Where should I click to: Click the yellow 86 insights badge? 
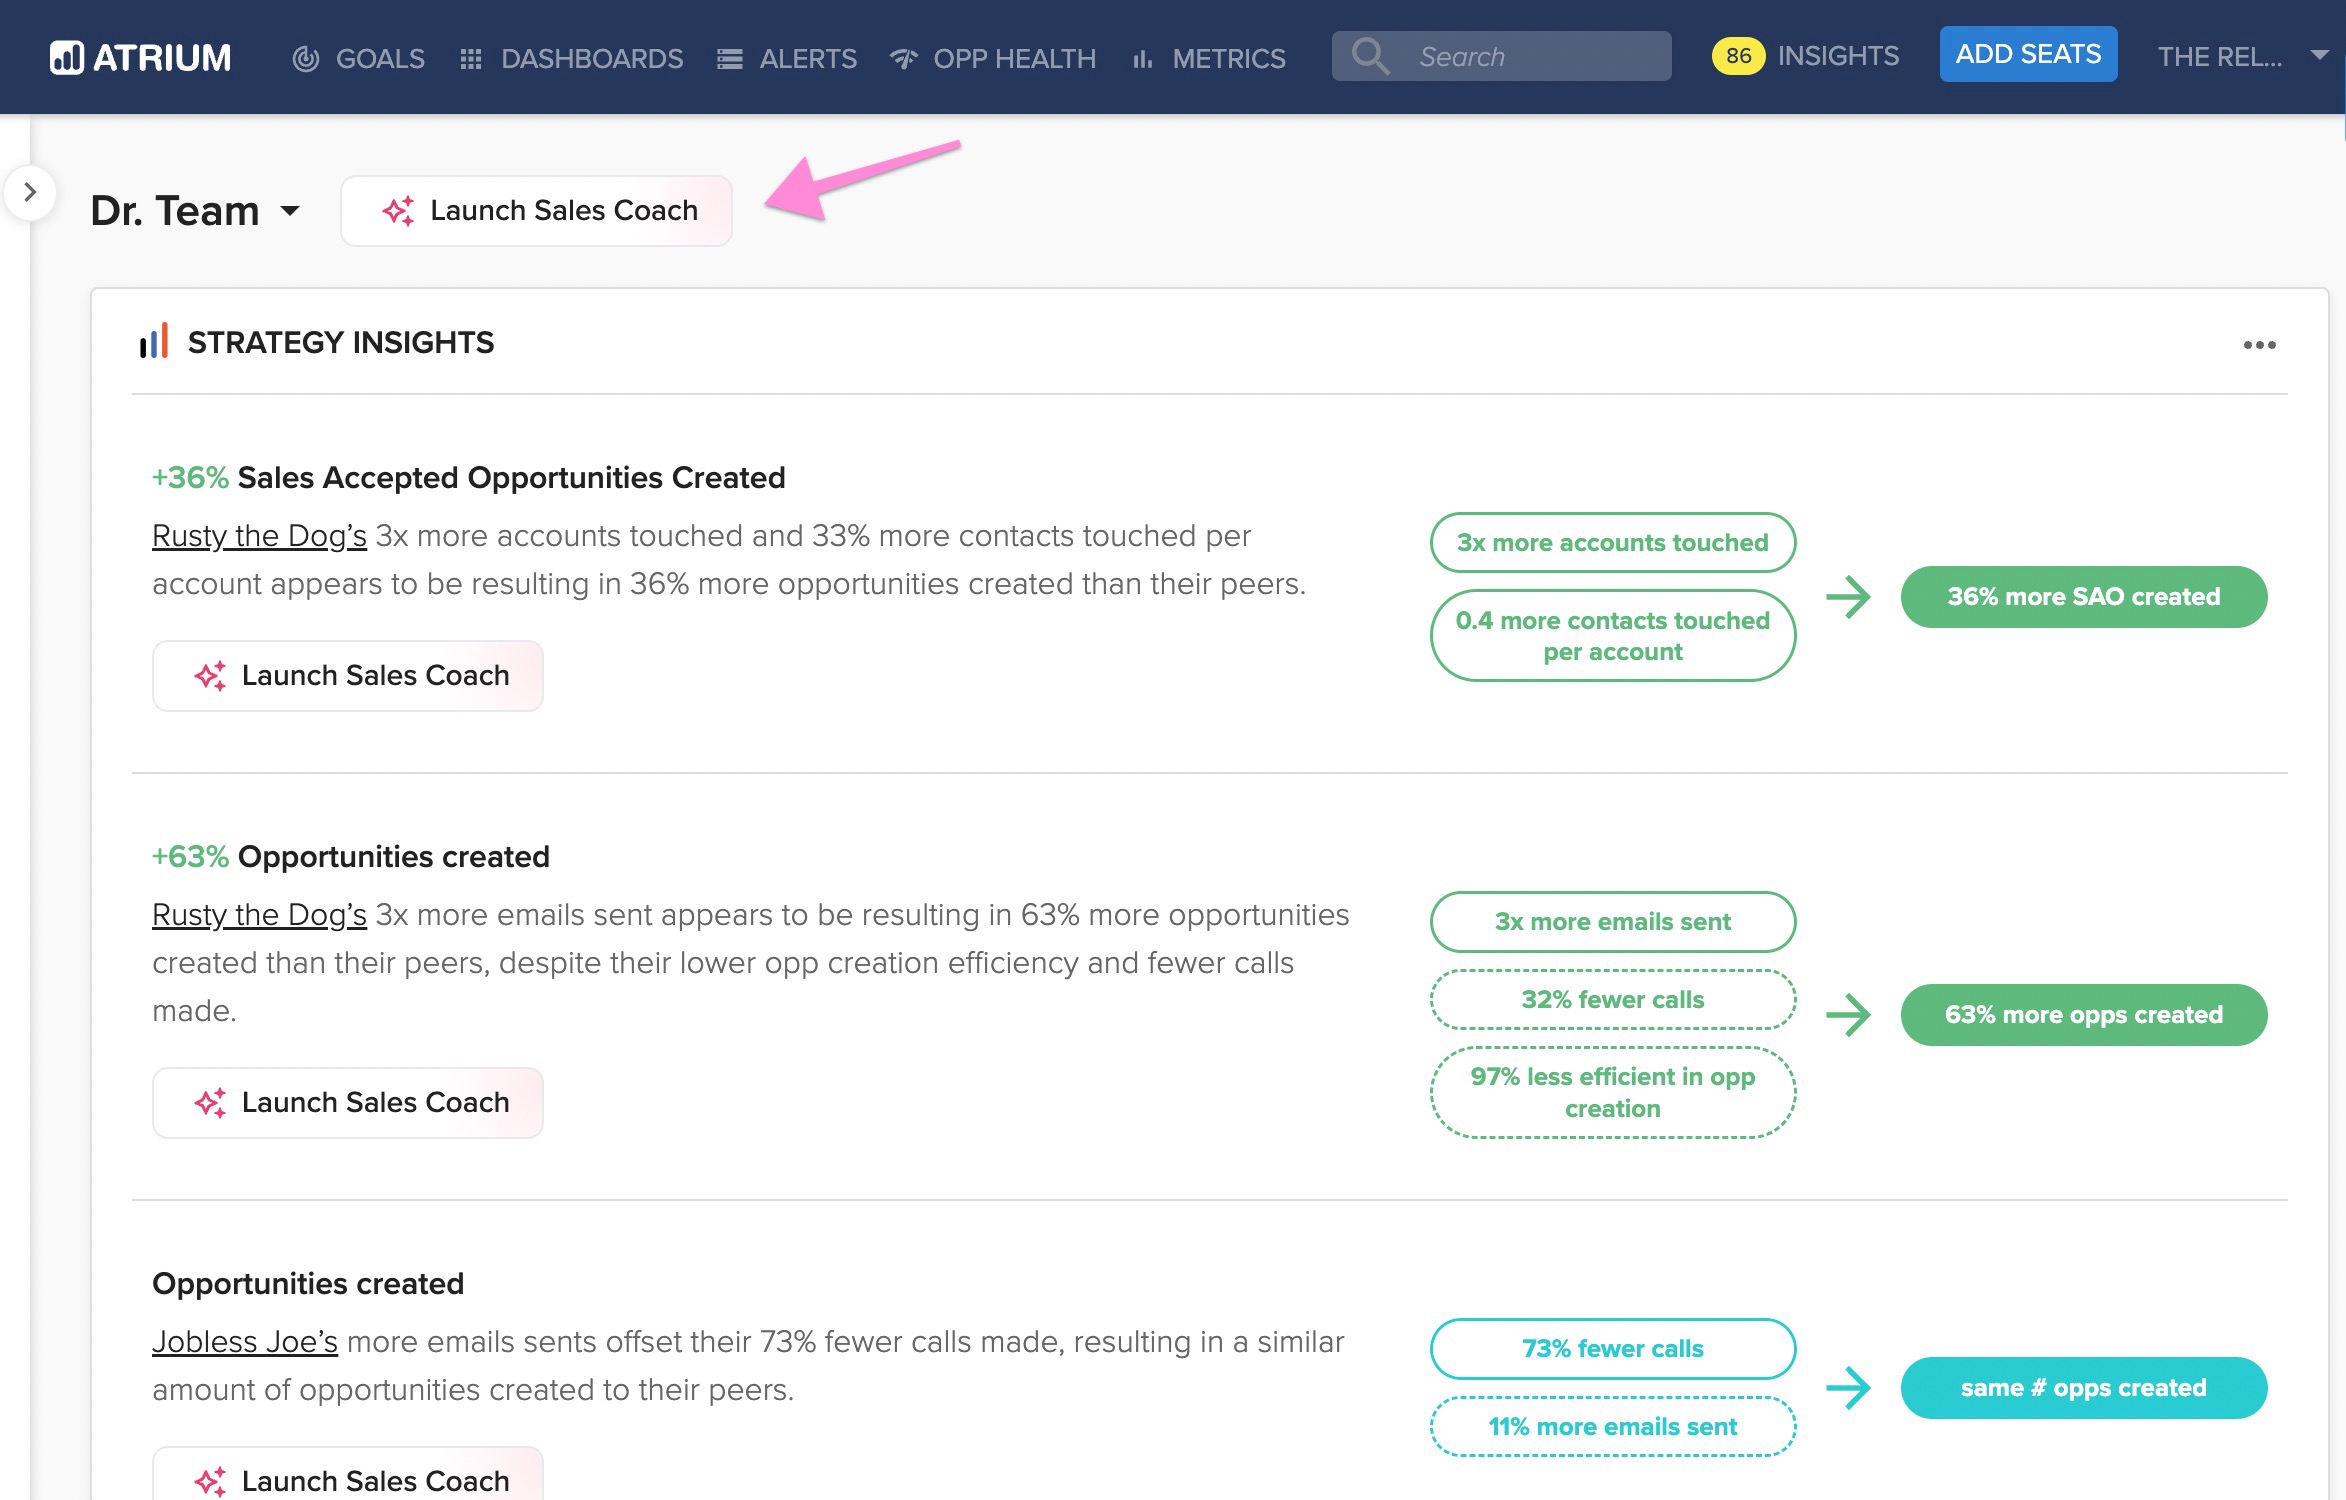coord(1738,56)
